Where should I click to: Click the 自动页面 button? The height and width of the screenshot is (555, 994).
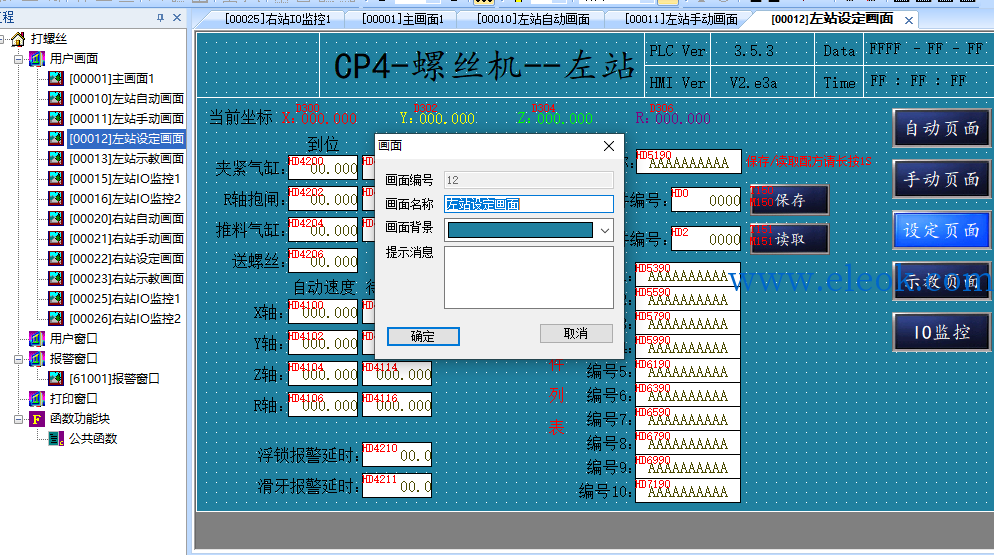pos(941,129)
